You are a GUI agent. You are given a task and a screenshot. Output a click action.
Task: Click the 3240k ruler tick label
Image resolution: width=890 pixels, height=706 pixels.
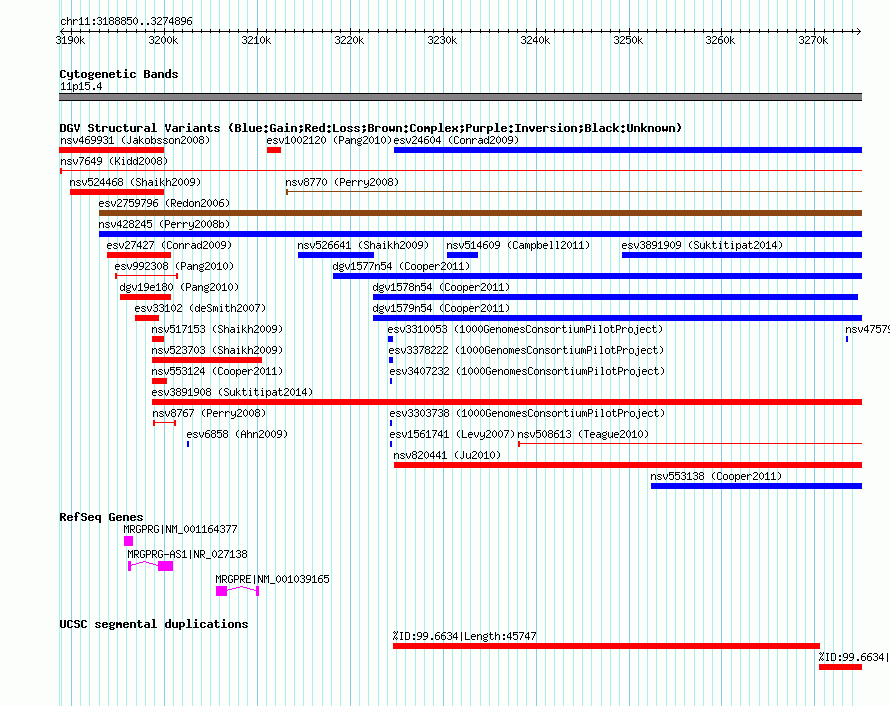pyautogui.click(x=535, y=40)
